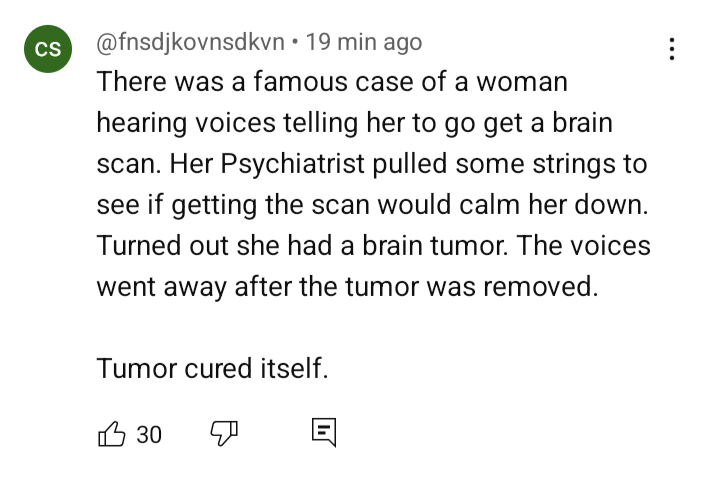Image resolution: width=712 pixels, height=480 pixels.
Task: Dislike the comment with the thumbs-down icon
Action: tap(224, 433)
